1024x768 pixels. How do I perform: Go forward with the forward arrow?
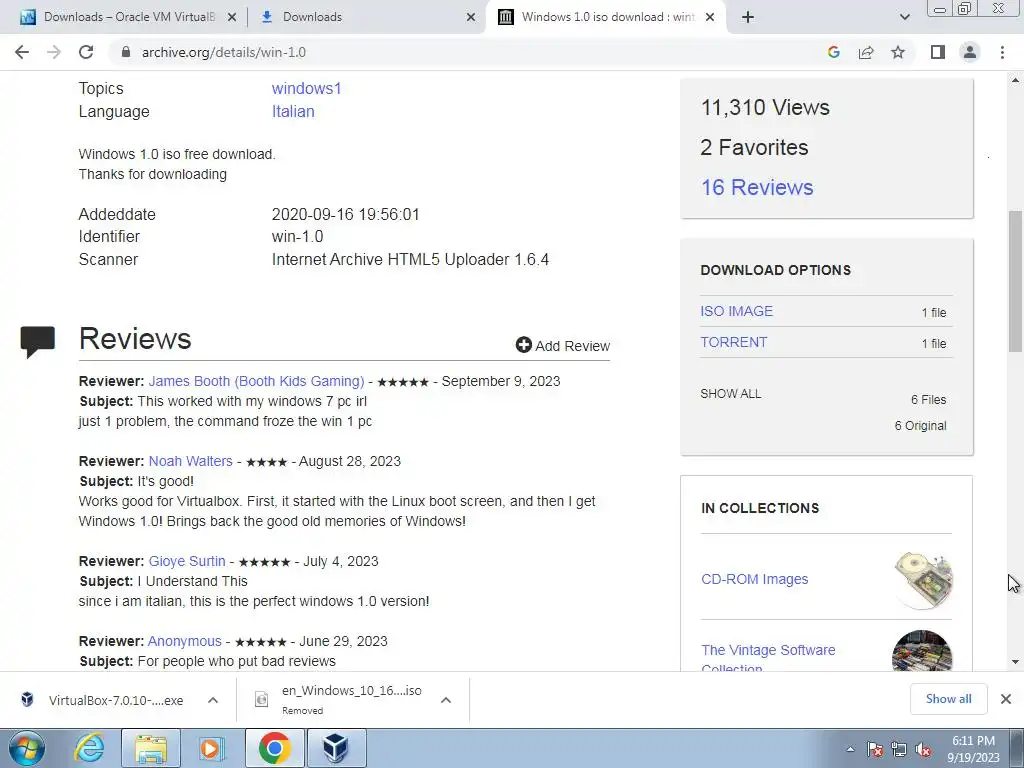54,52
